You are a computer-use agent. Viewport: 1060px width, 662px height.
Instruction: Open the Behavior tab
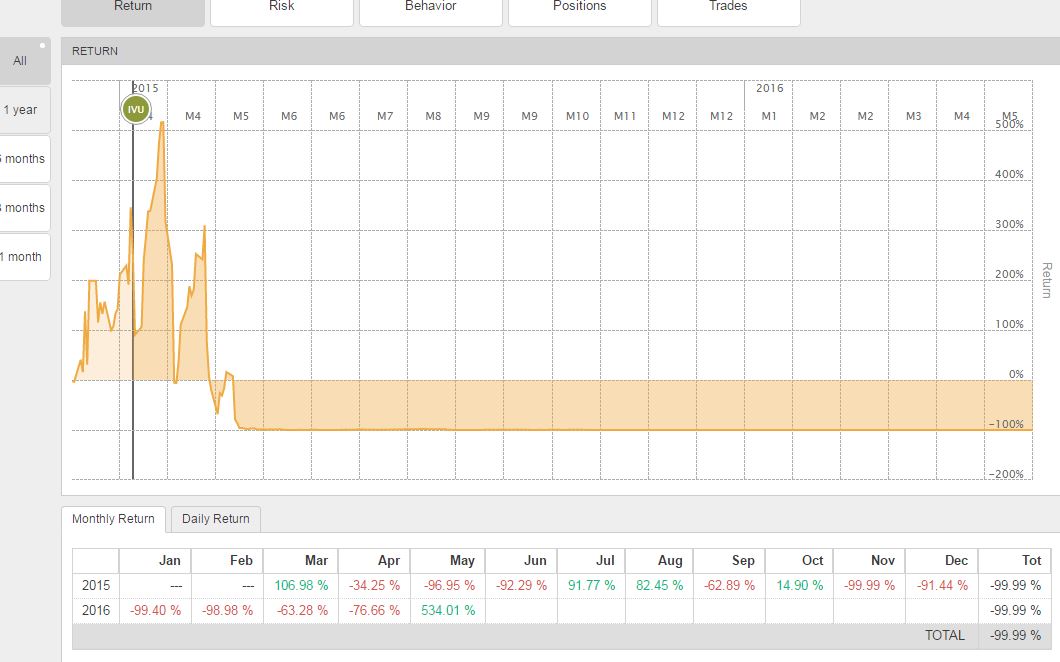431,8
